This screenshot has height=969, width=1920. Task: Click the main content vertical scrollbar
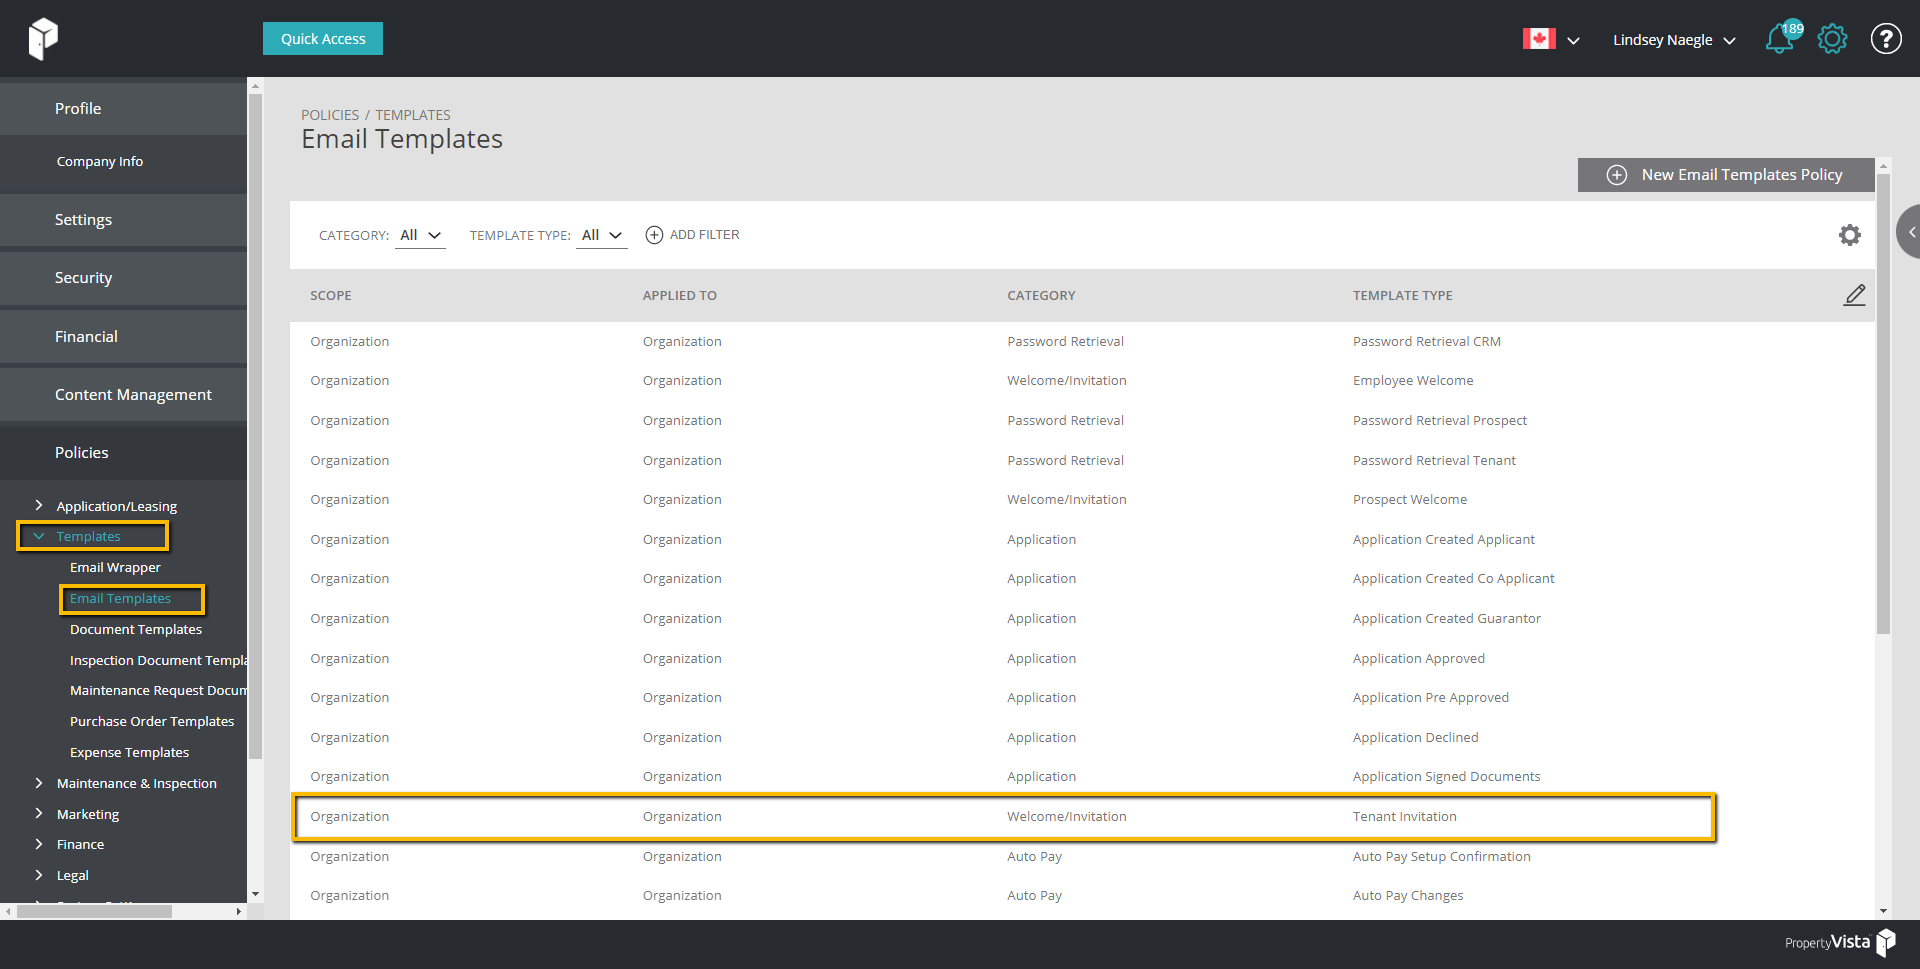tap(1883, 405)
